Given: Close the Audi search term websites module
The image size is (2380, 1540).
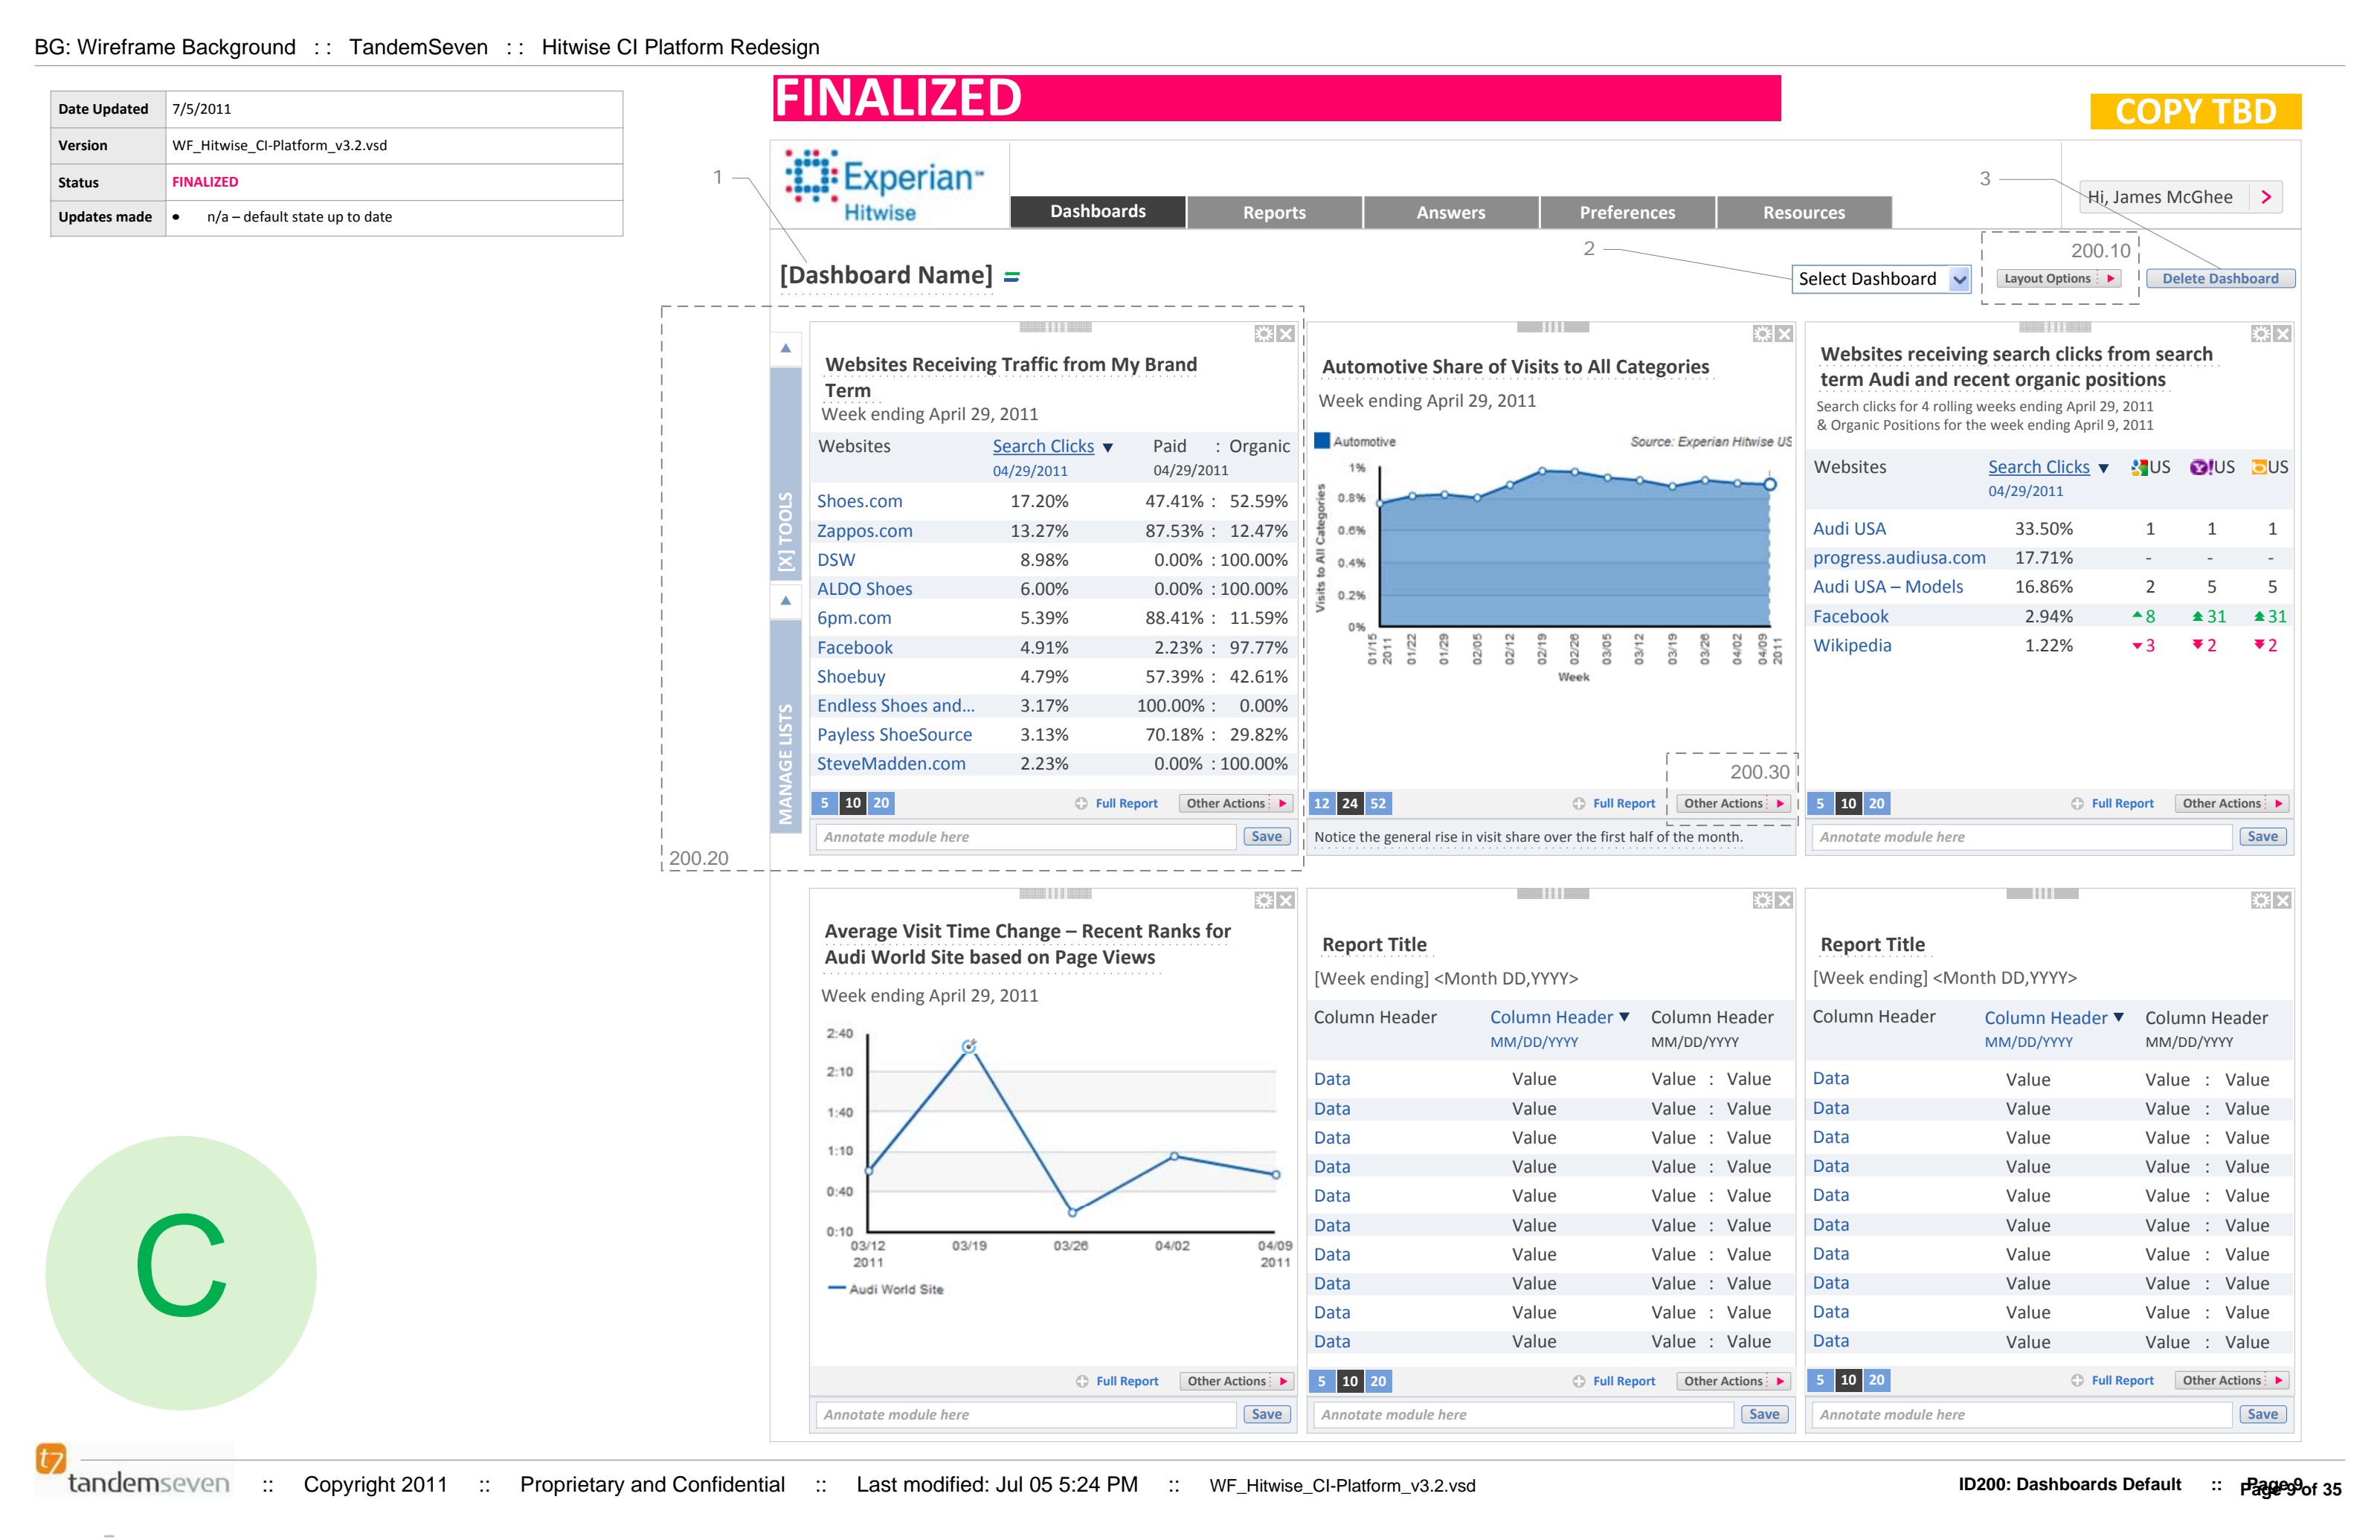Looking at the screenshot, I should [2282, 334].
